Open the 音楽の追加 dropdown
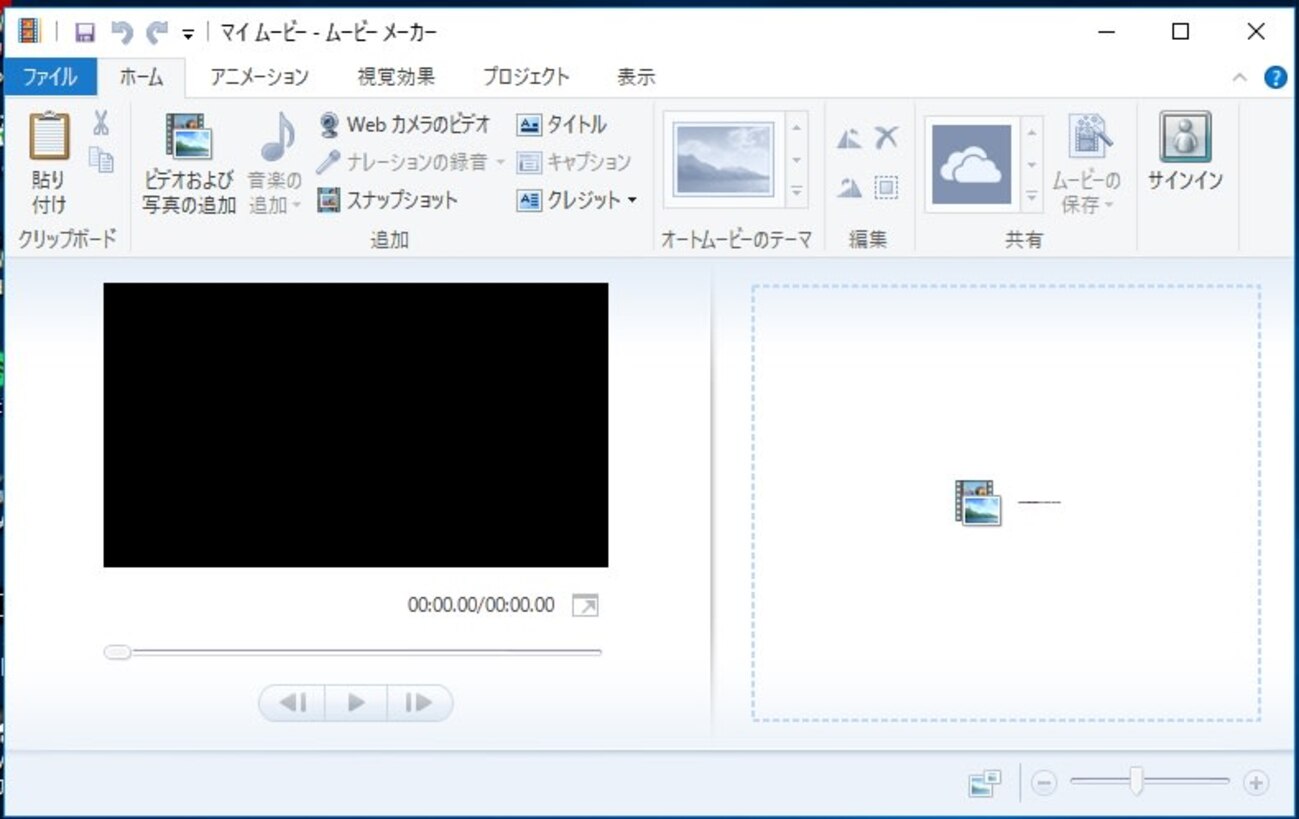 274,163
